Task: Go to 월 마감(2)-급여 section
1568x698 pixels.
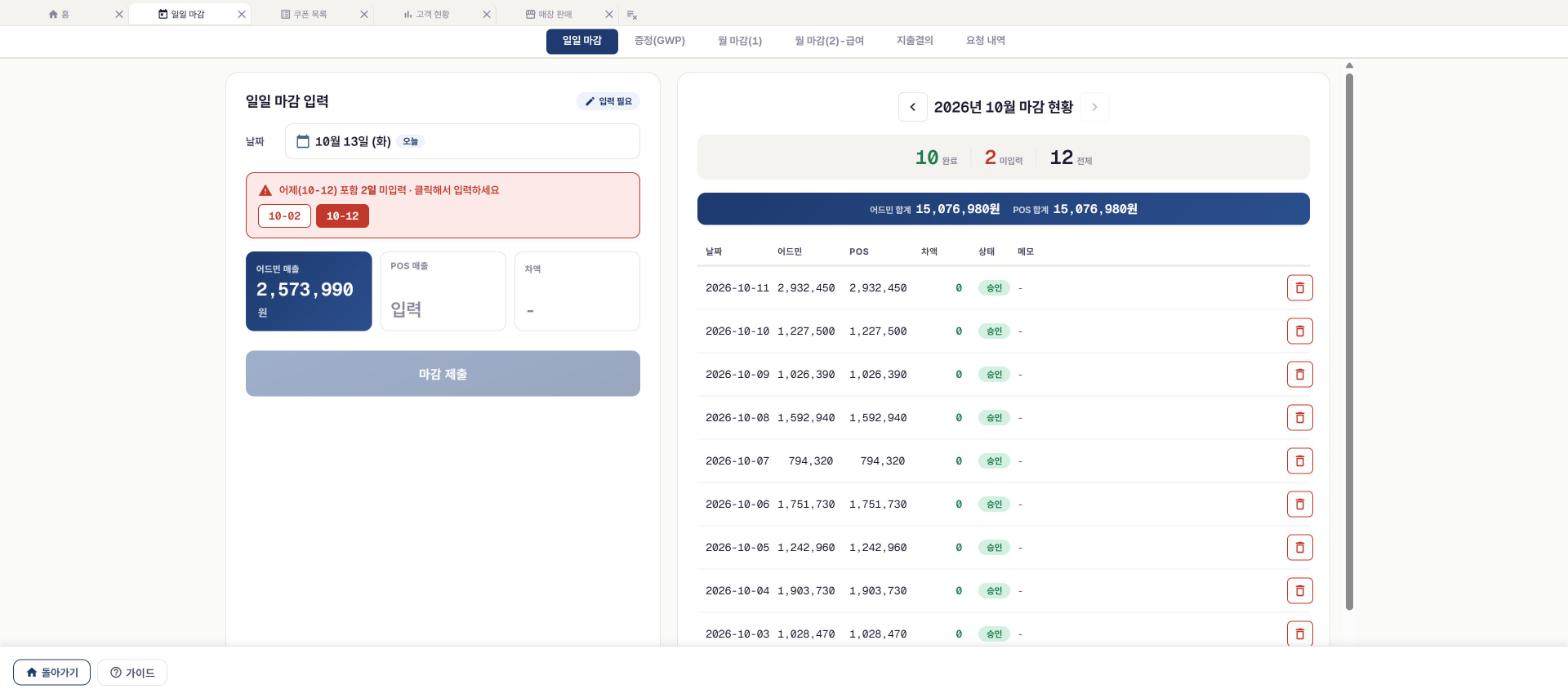Action: tap(829, 41)
